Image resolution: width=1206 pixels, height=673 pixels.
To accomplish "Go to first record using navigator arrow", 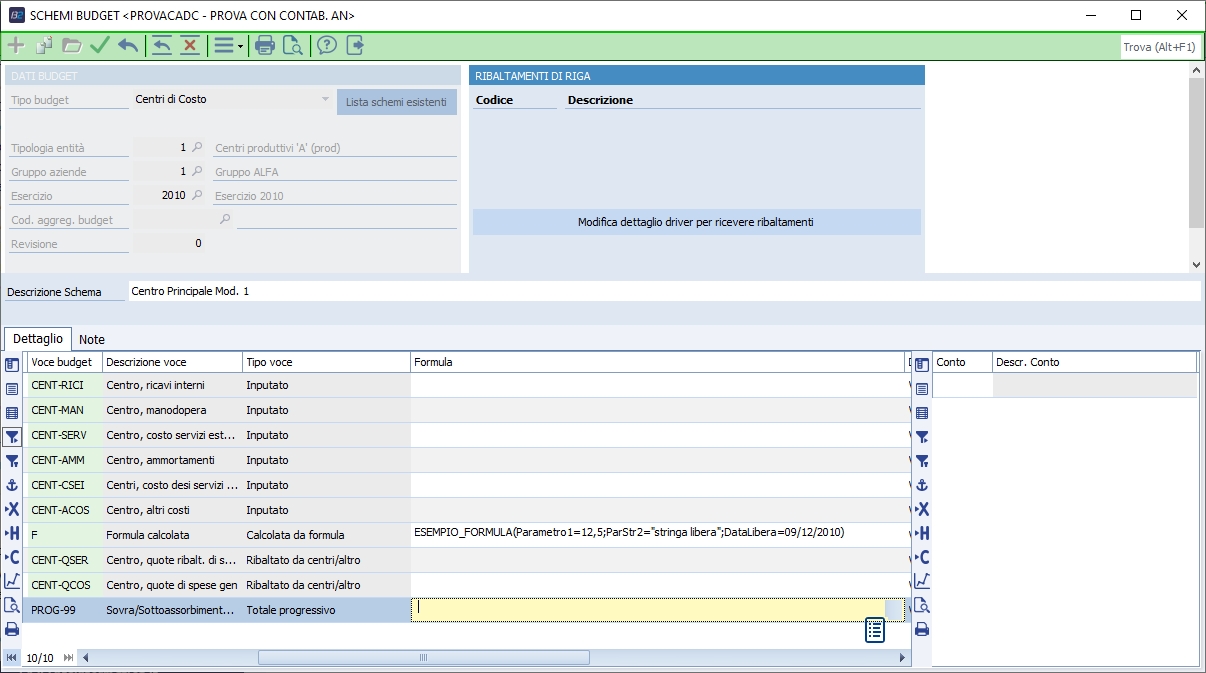I will click(x=12, y=657).
